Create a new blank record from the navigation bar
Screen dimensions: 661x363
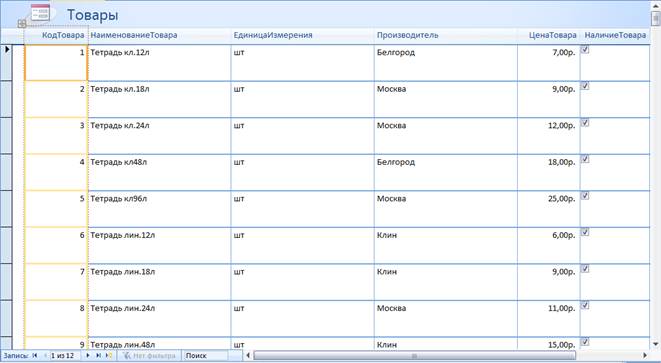click(x=109, y=356)
